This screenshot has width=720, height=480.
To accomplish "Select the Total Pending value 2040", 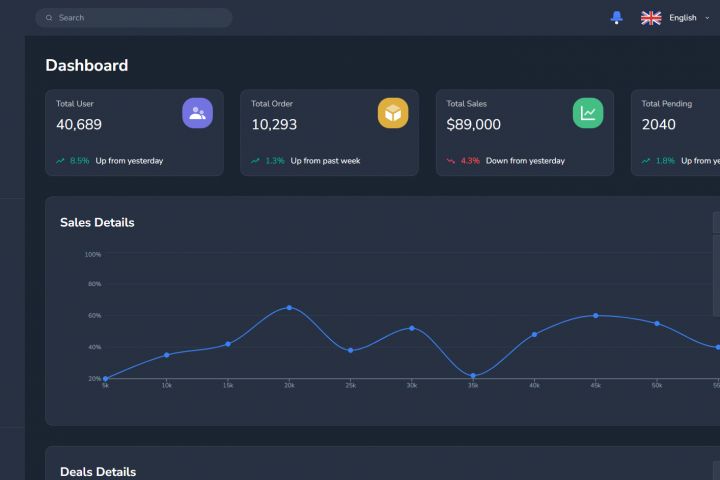I will (x=658, y=124).
